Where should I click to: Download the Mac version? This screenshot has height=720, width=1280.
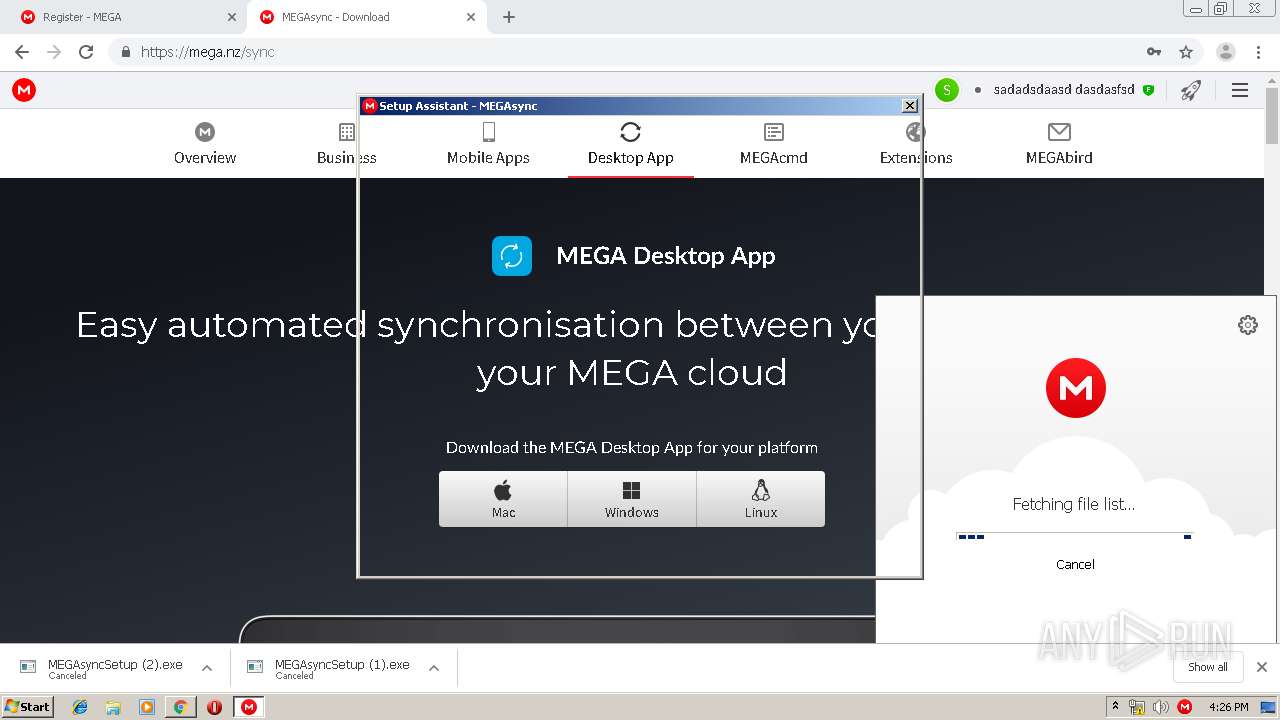pyautogui.click(x=503, y=499)
